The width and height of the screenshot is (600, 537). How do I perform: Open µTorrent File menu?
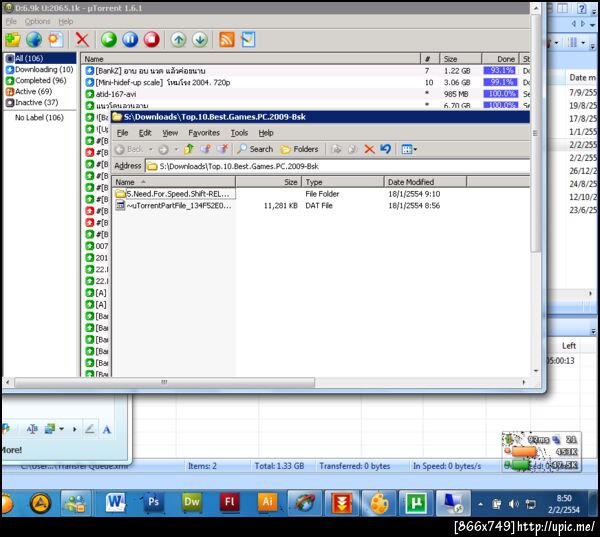pyautogui.click(x=11, y=21)
